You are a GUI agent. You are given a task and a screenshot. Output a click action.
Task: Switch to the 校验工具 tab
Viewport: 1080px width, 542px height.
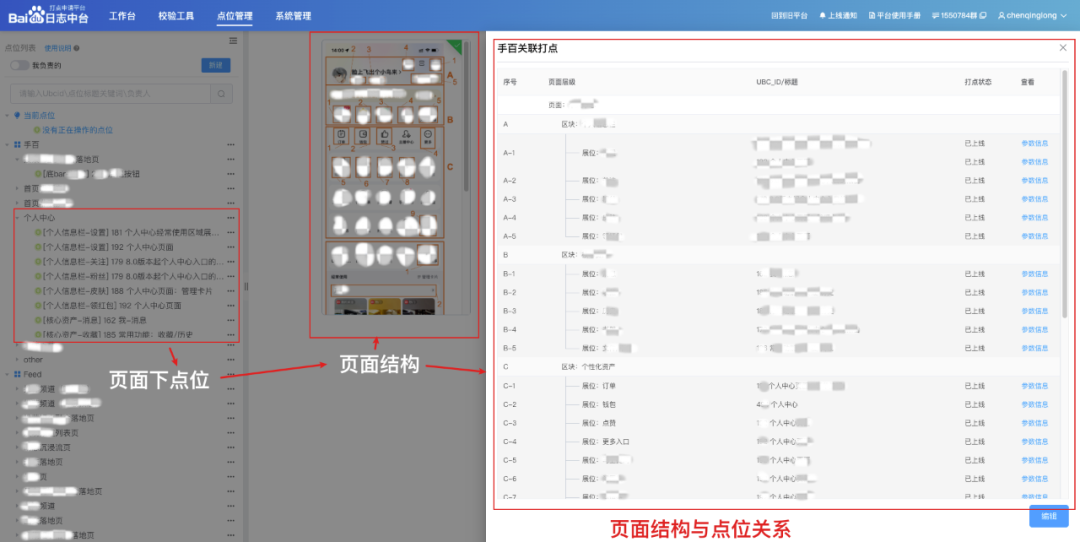click(x=176, y=16)
